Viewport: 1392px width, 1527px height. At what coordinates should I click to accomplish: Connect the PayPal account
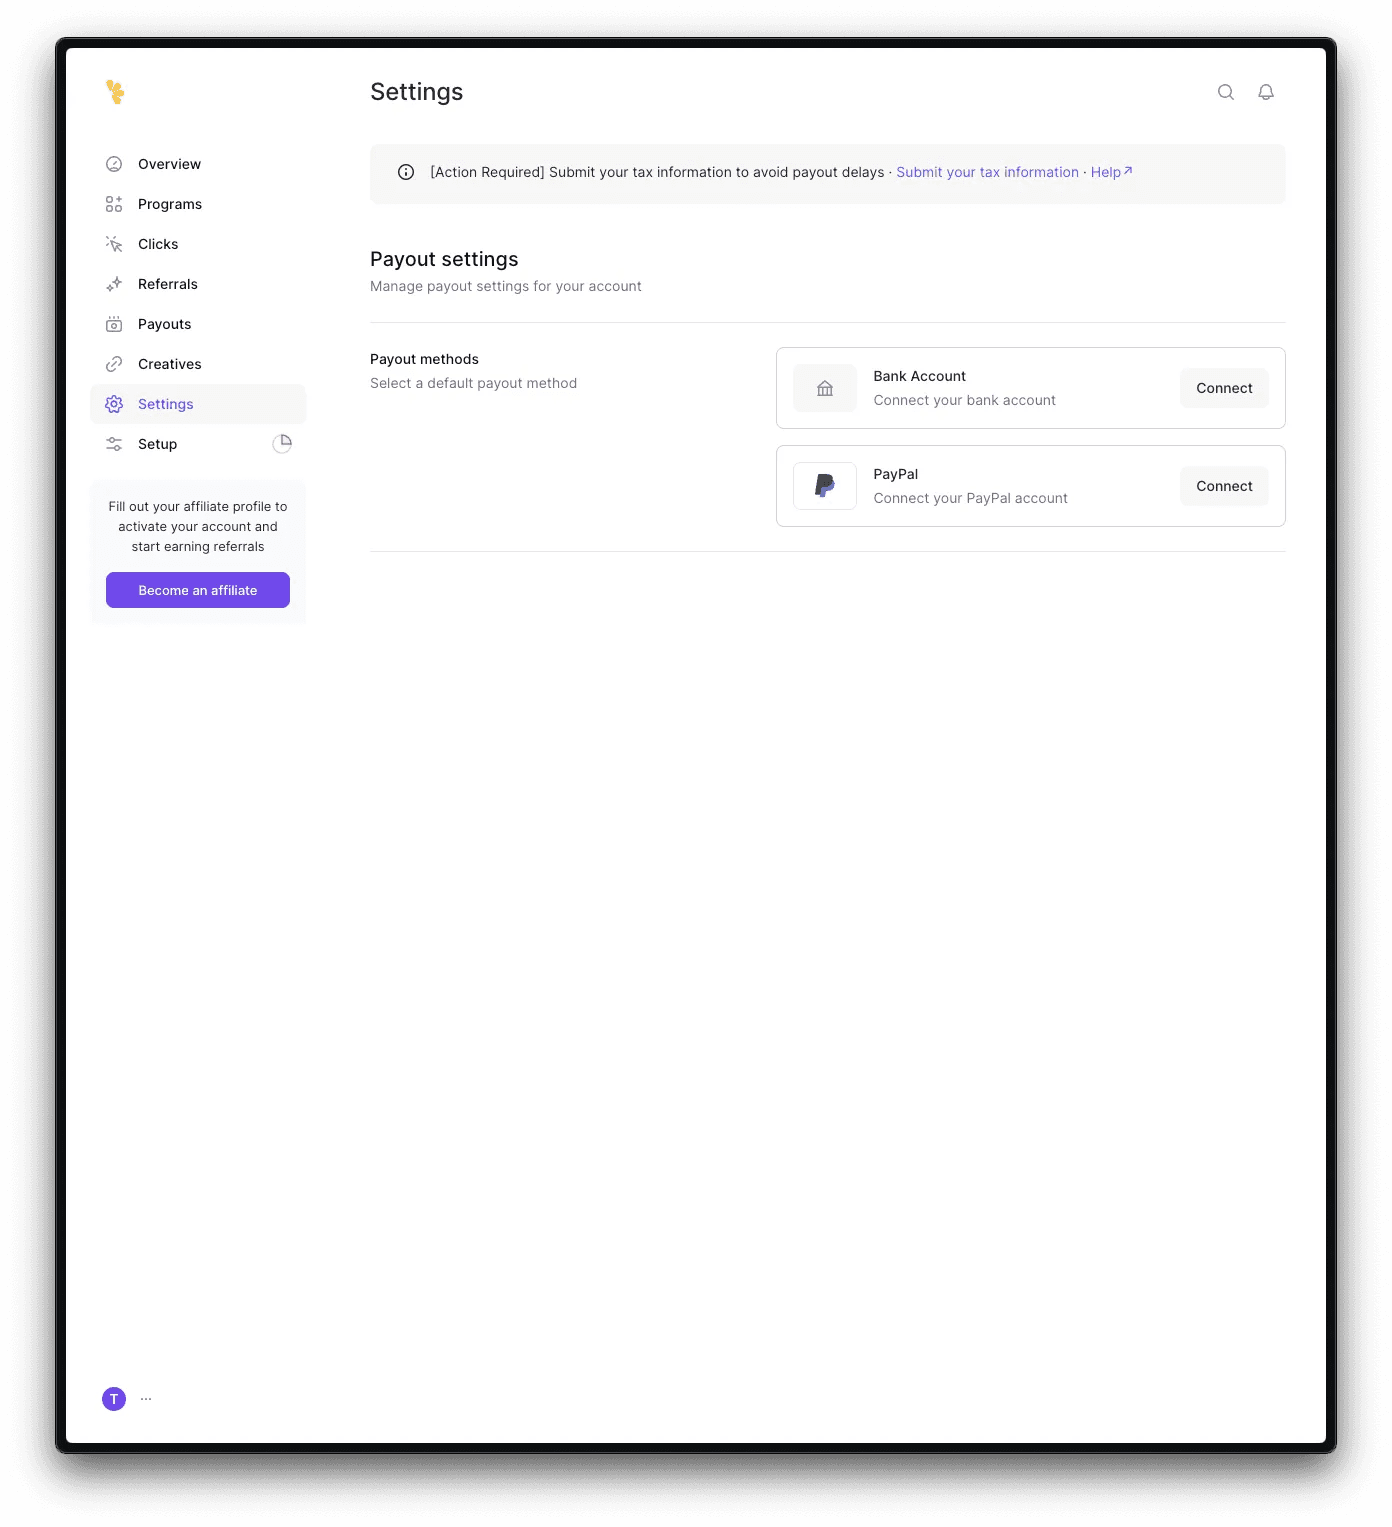click(1224, 486)
